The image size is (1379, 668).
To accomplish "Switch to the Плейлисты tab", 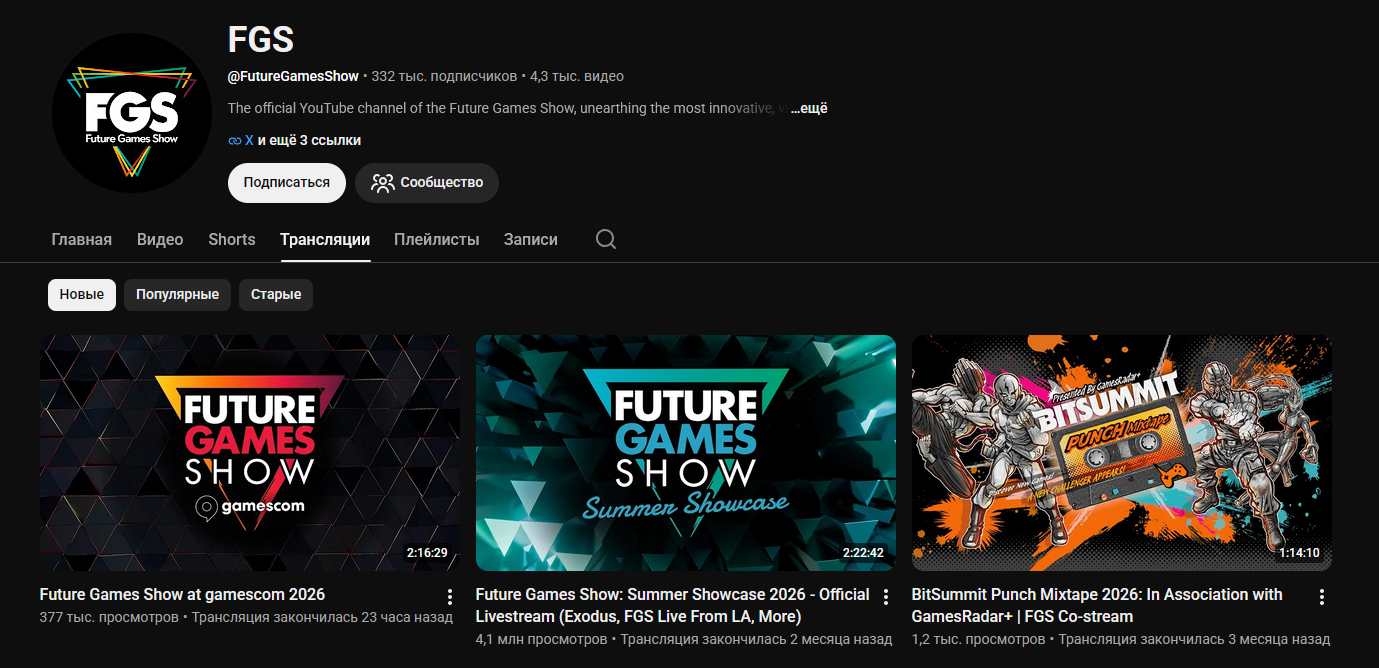I will 437,240.
